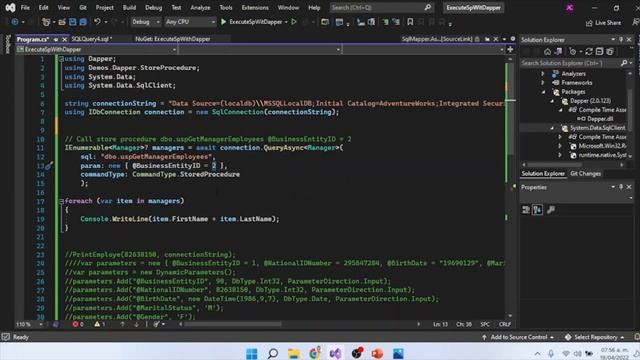
Task: Switch to Git Changes tab
Action: point(585,173)
